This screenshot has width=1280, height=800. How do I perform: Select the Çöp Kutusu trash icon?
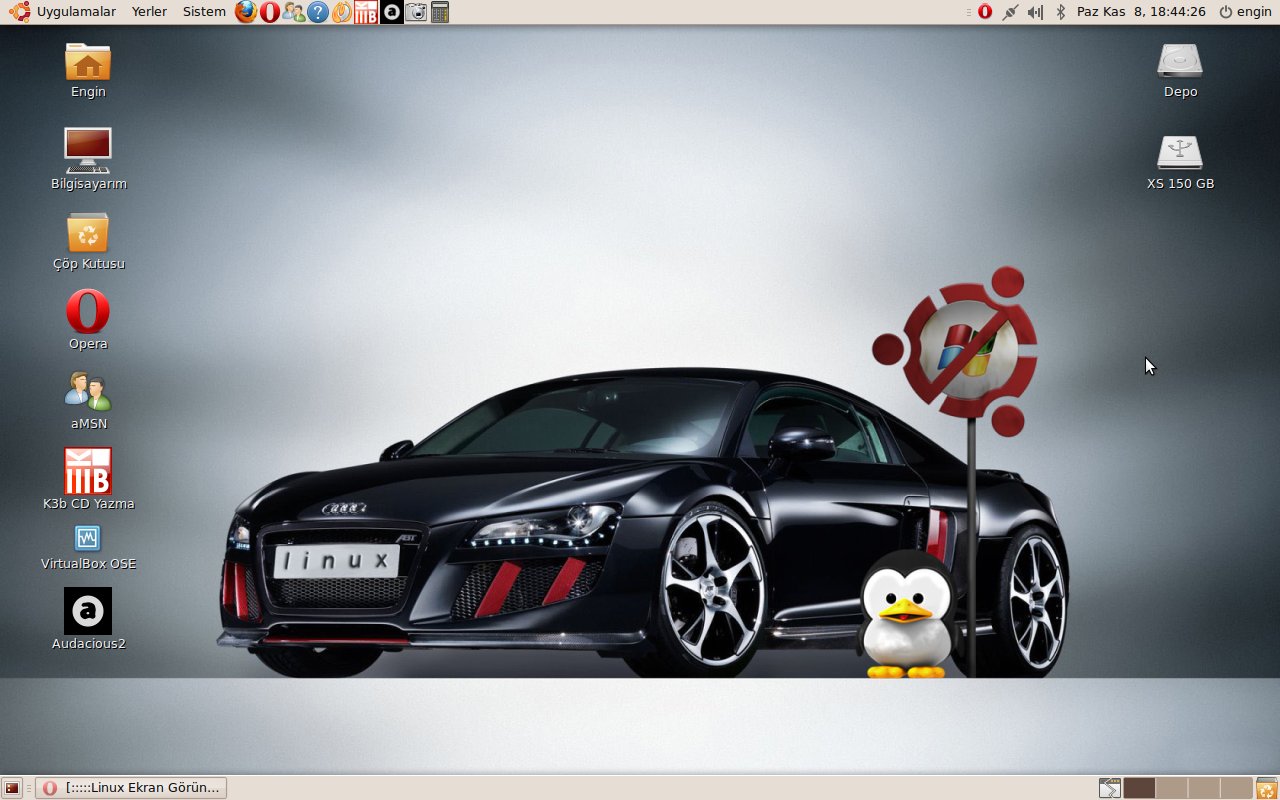(88, 241)
